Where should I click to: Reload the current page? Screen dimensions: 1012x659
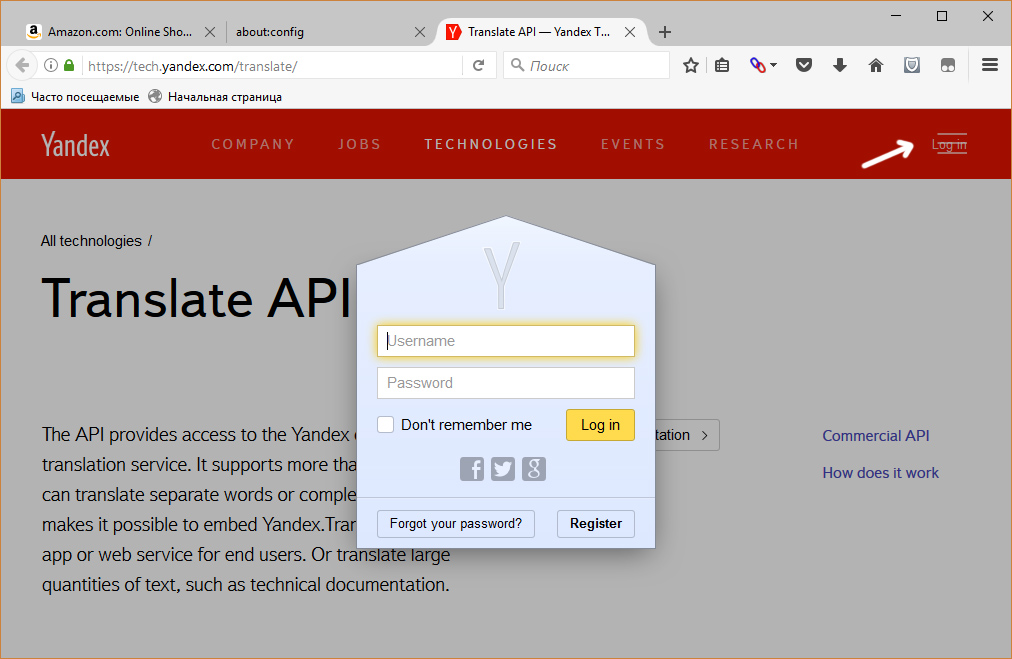[478, 65]
